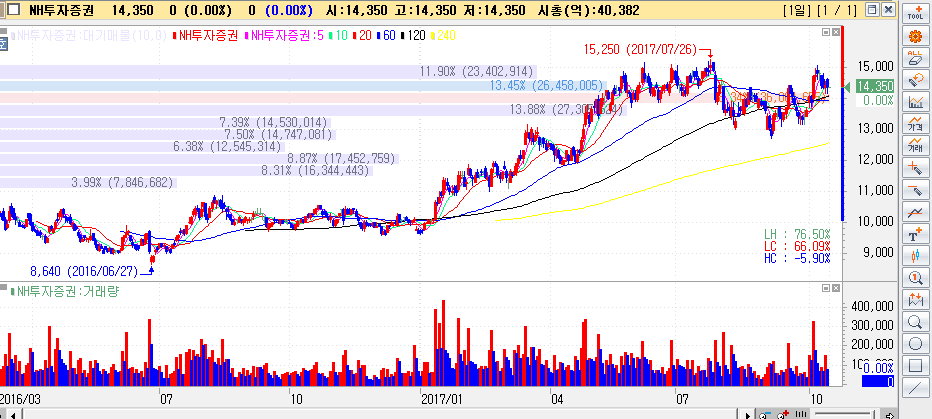
Task: Toggle red NH투자증권 candle legend
Action: 205,35
